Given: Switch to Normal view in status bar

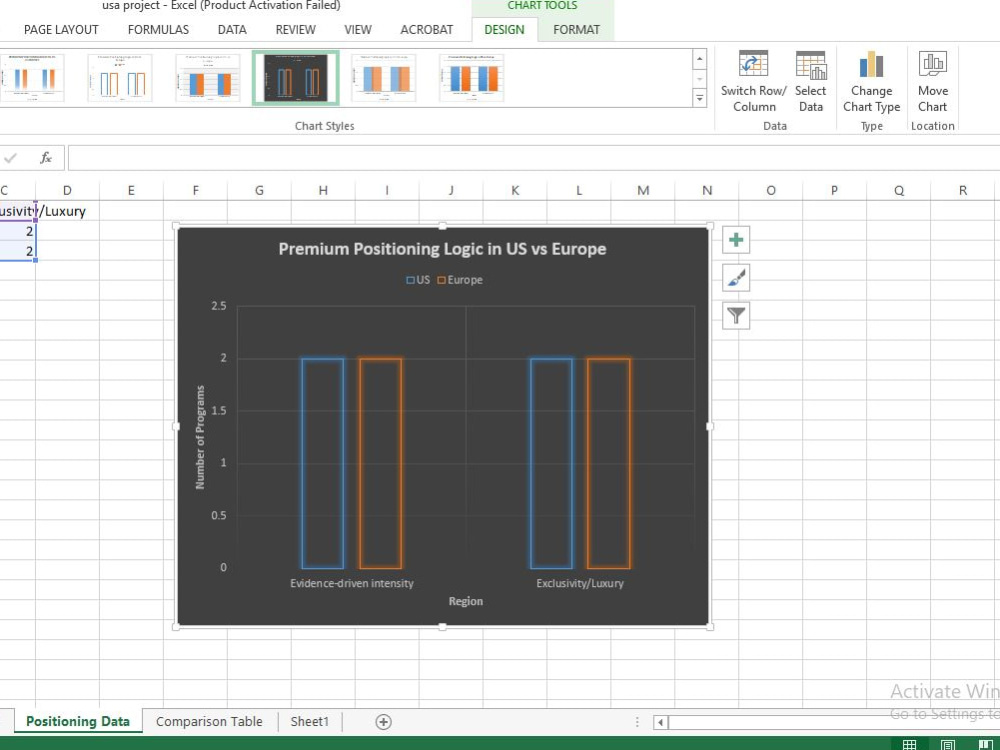Looking at the screenshot, I should pyautogui.click(x=909, y=744).
